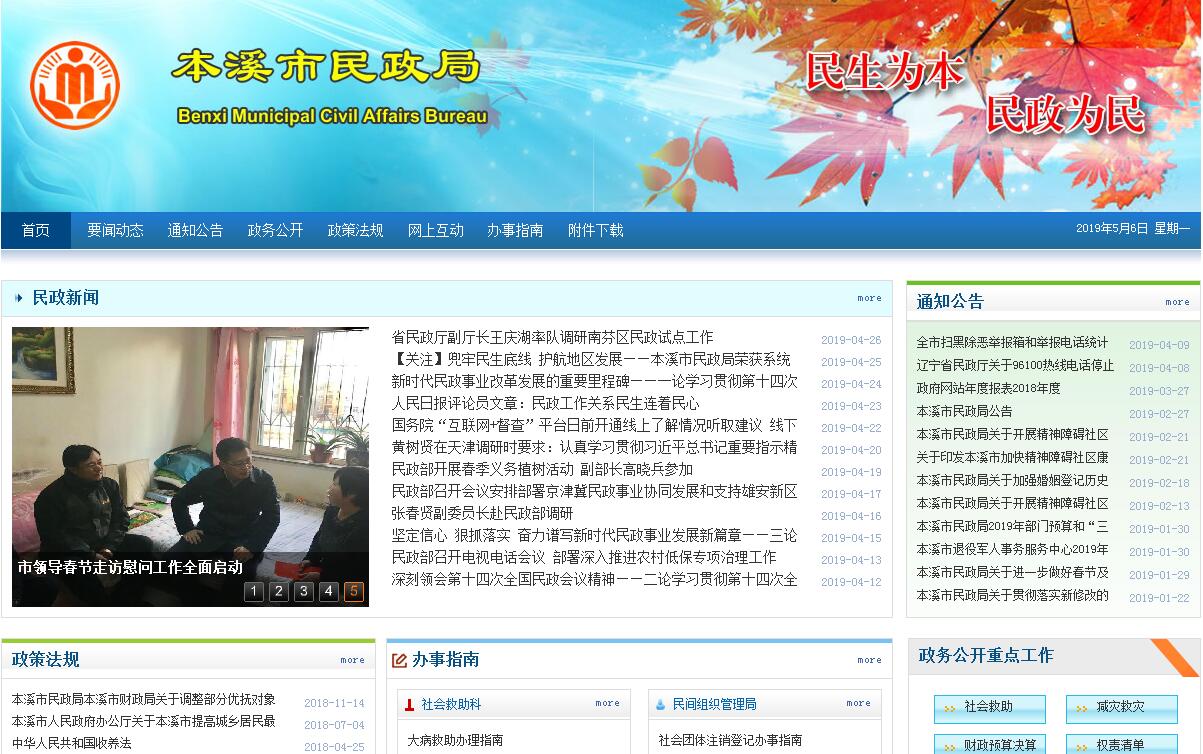Image resolution: width=1203 pixels, height=754 pixels.
Task: Select the highlighted slide 5 indicator
Action: tap(354, 592)
